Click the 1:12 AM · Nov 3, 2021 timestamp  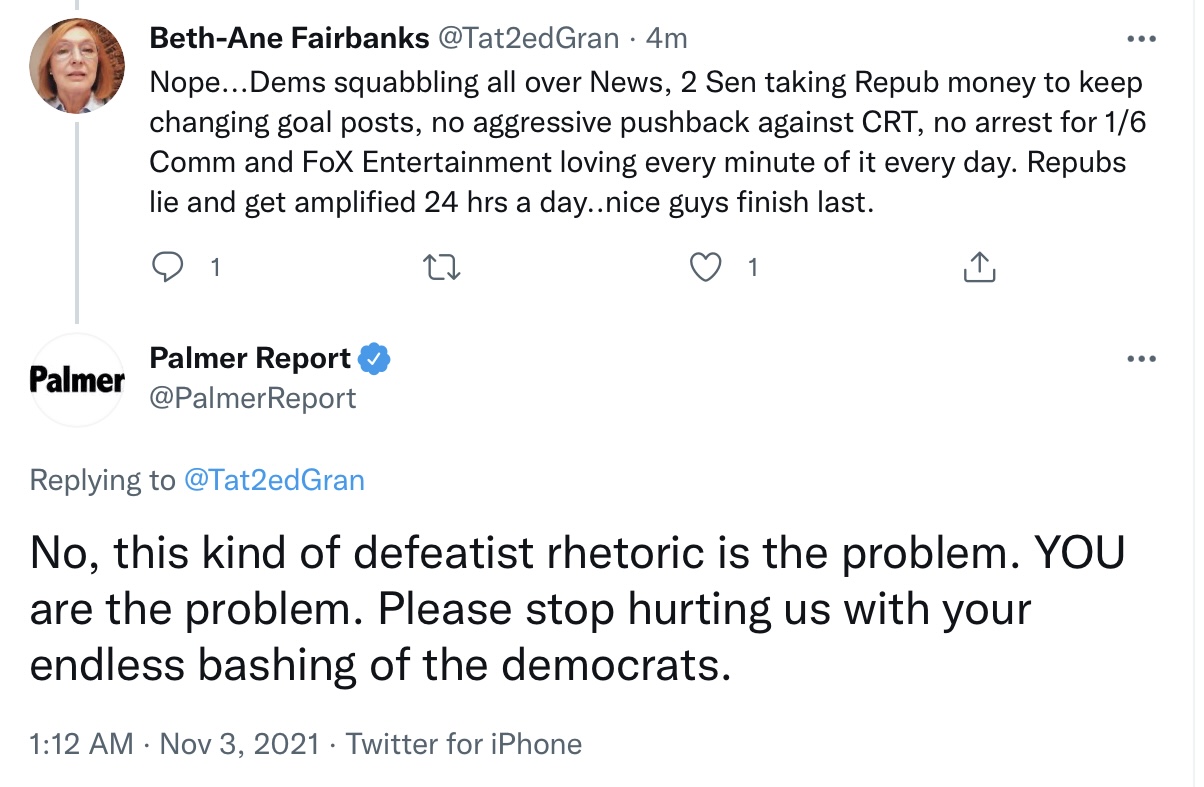pyautogui.click(x=175, y=744)
